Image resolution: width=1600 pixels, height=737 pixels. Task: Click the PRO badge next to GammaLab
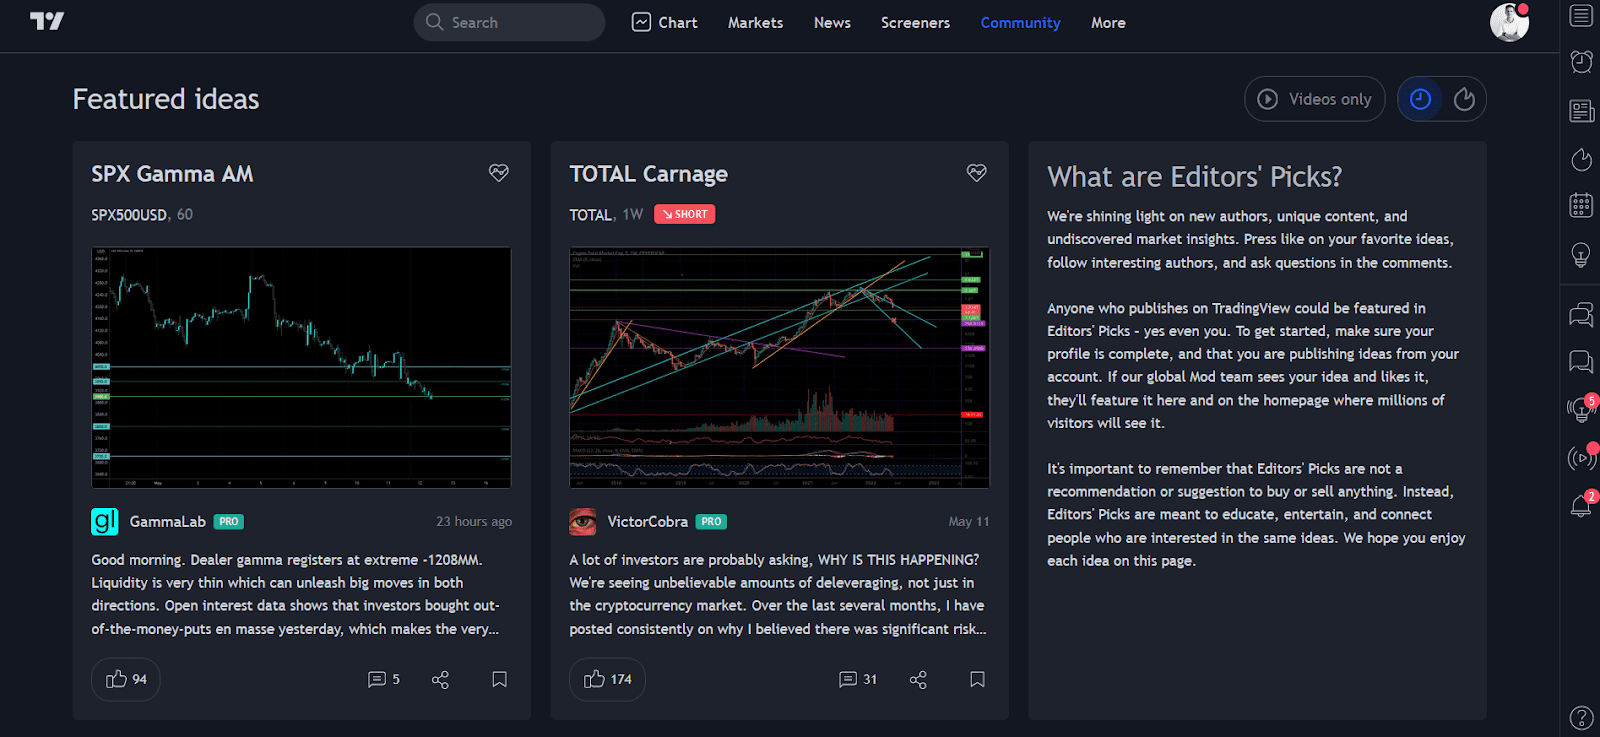coord(229,521)
